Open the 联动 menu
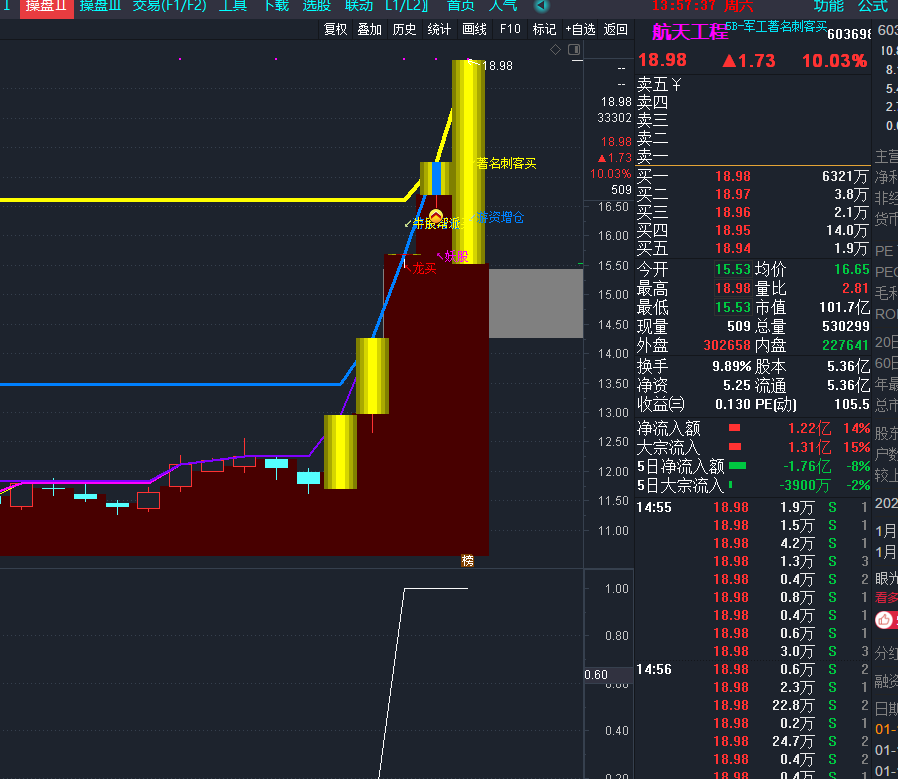898x779 pixels. click(359, 6)
